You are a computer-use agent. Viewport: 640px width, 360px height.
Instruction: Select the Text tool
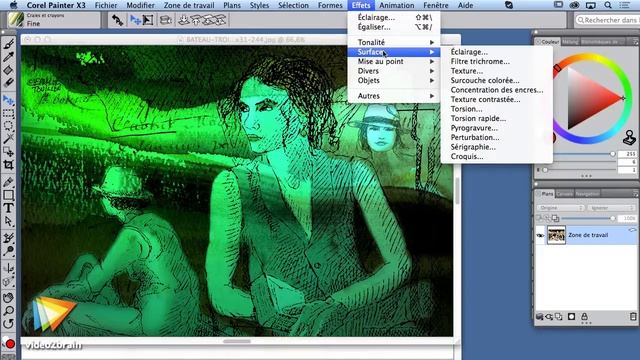tap(9, 208)
